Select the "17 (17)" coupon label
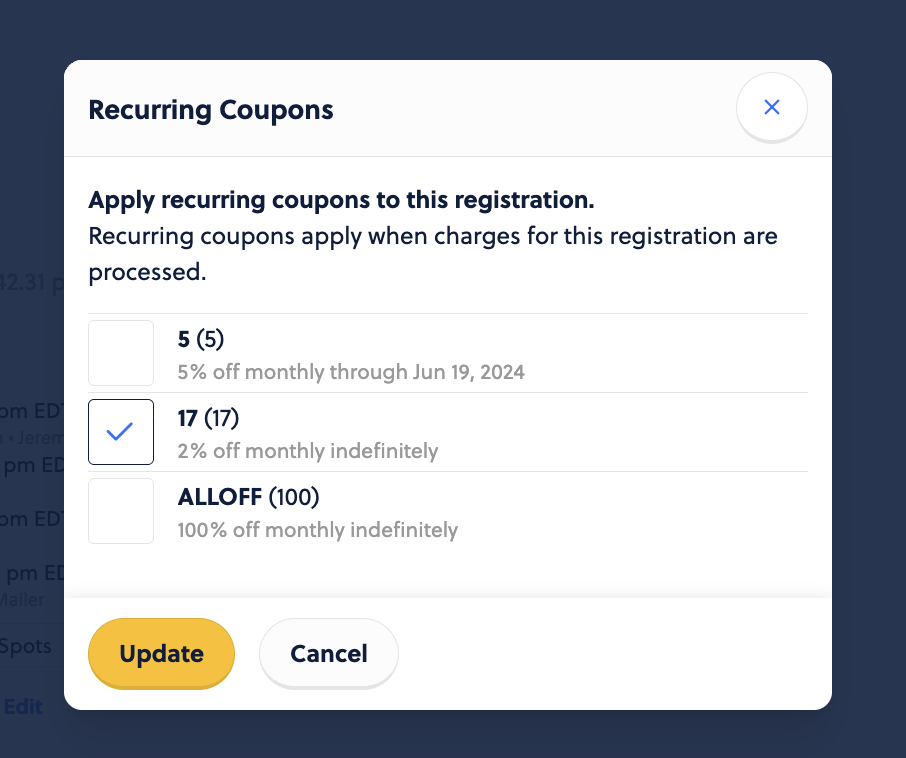 (x=208, y=418)
